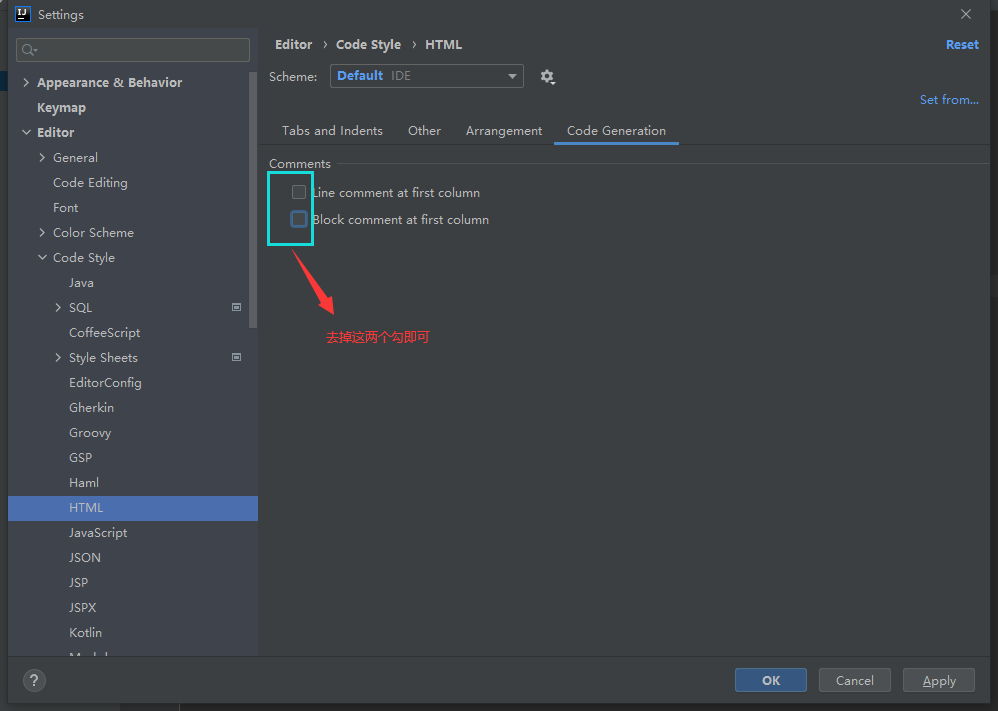Click the settings search field
998x711 pixels.
pos(140,50)
